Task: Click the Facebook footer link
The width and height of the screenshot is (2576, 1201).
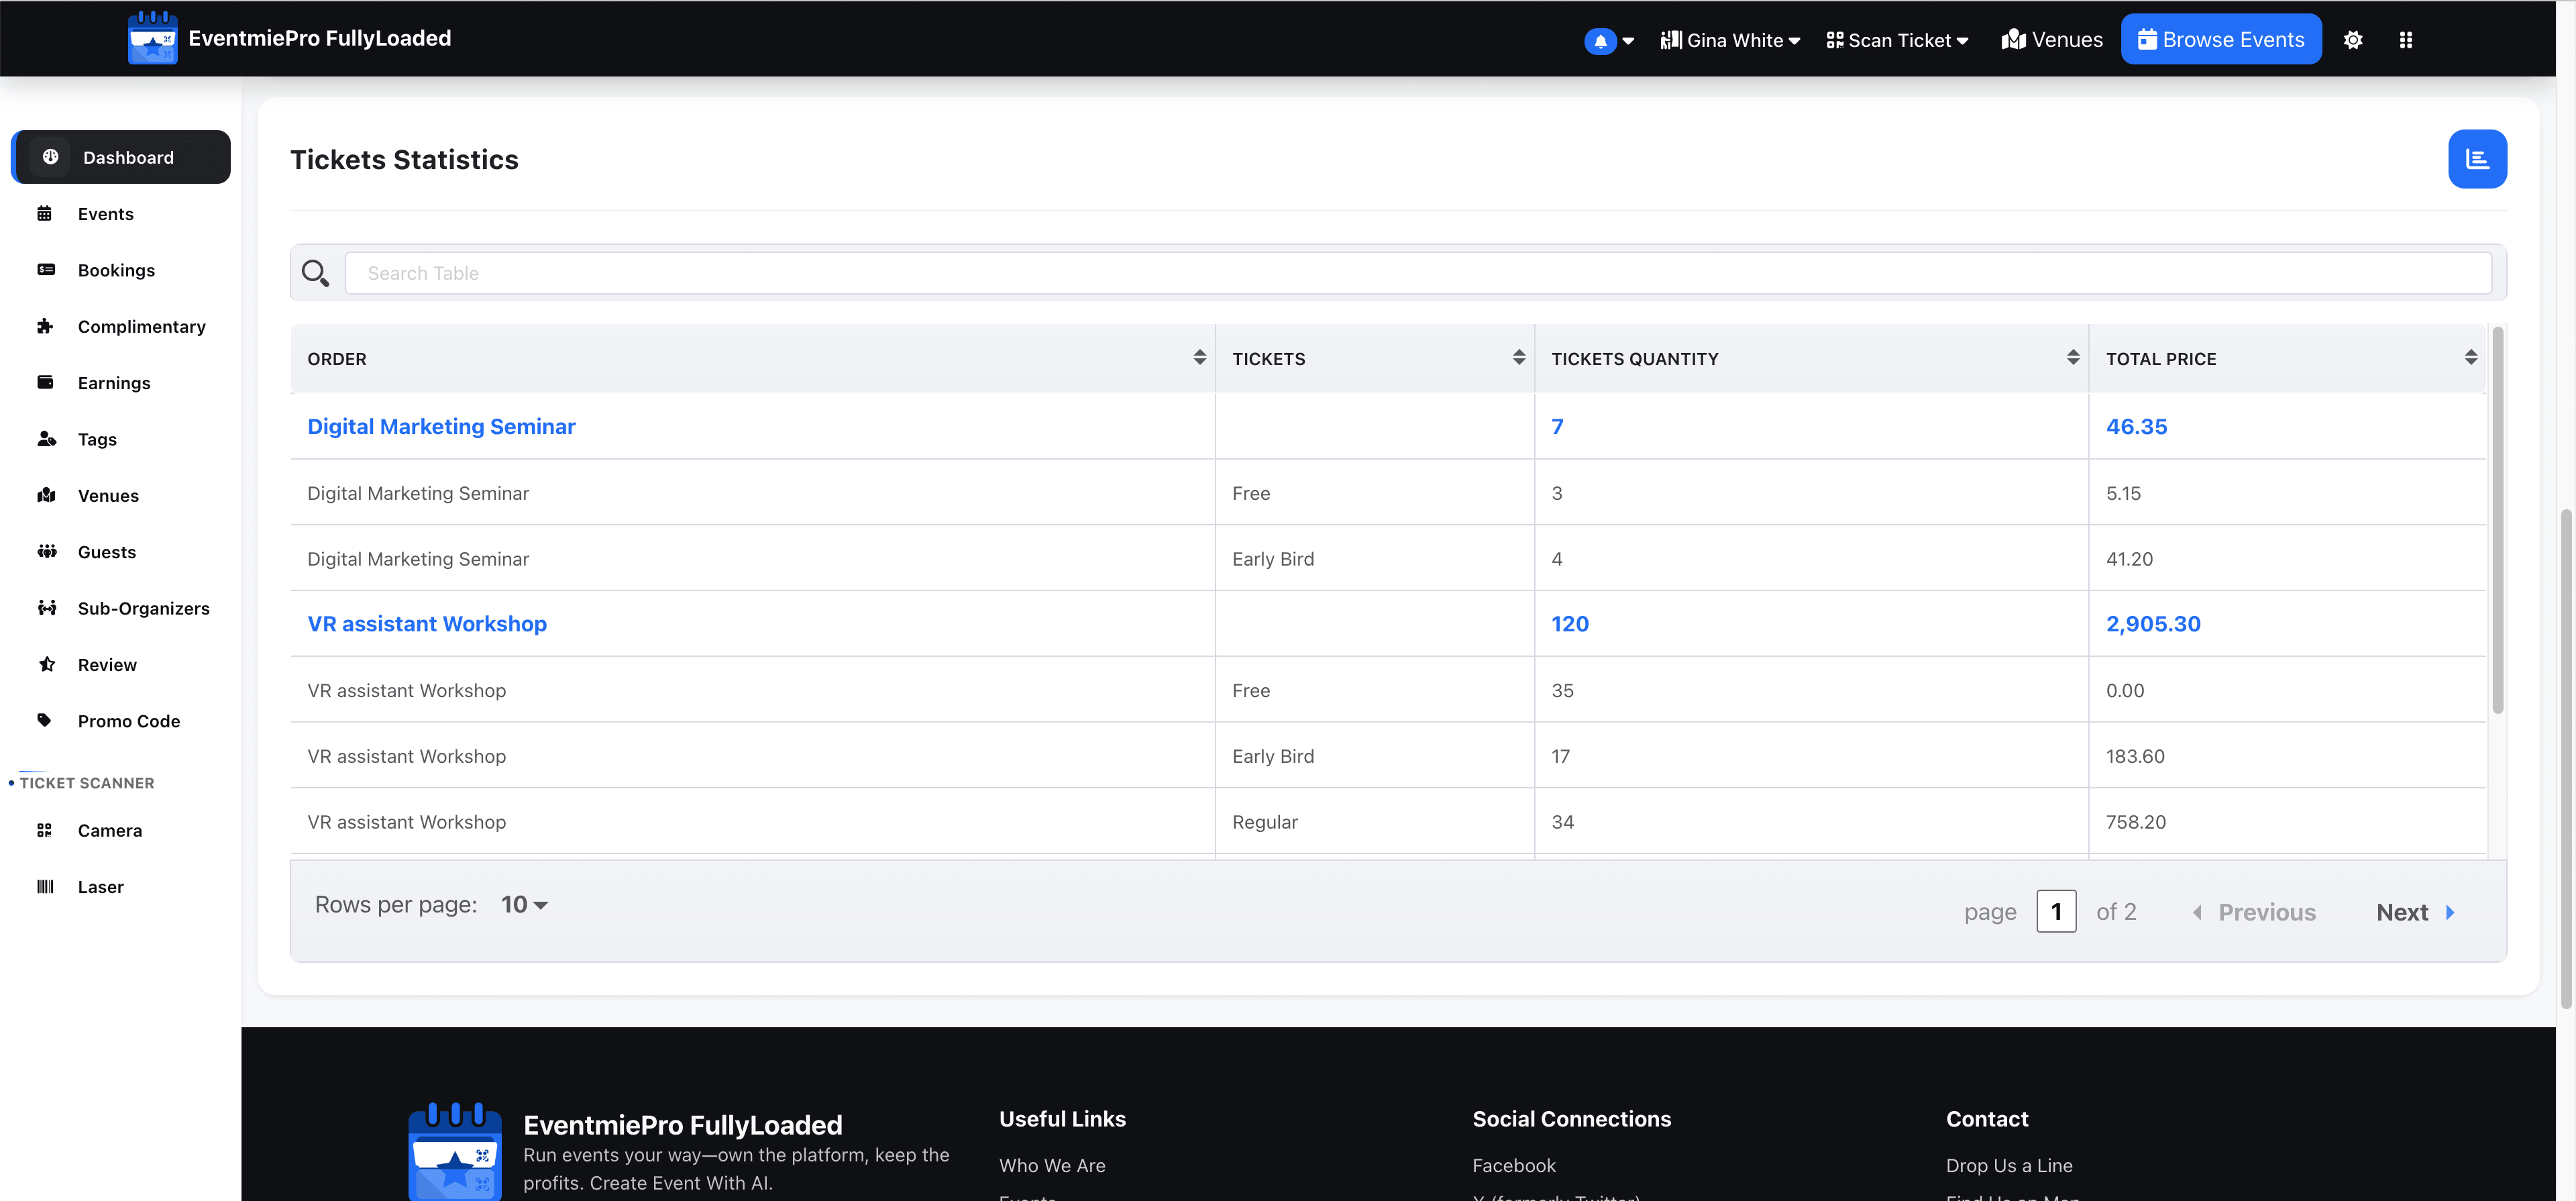Action: point(1514,1165)
